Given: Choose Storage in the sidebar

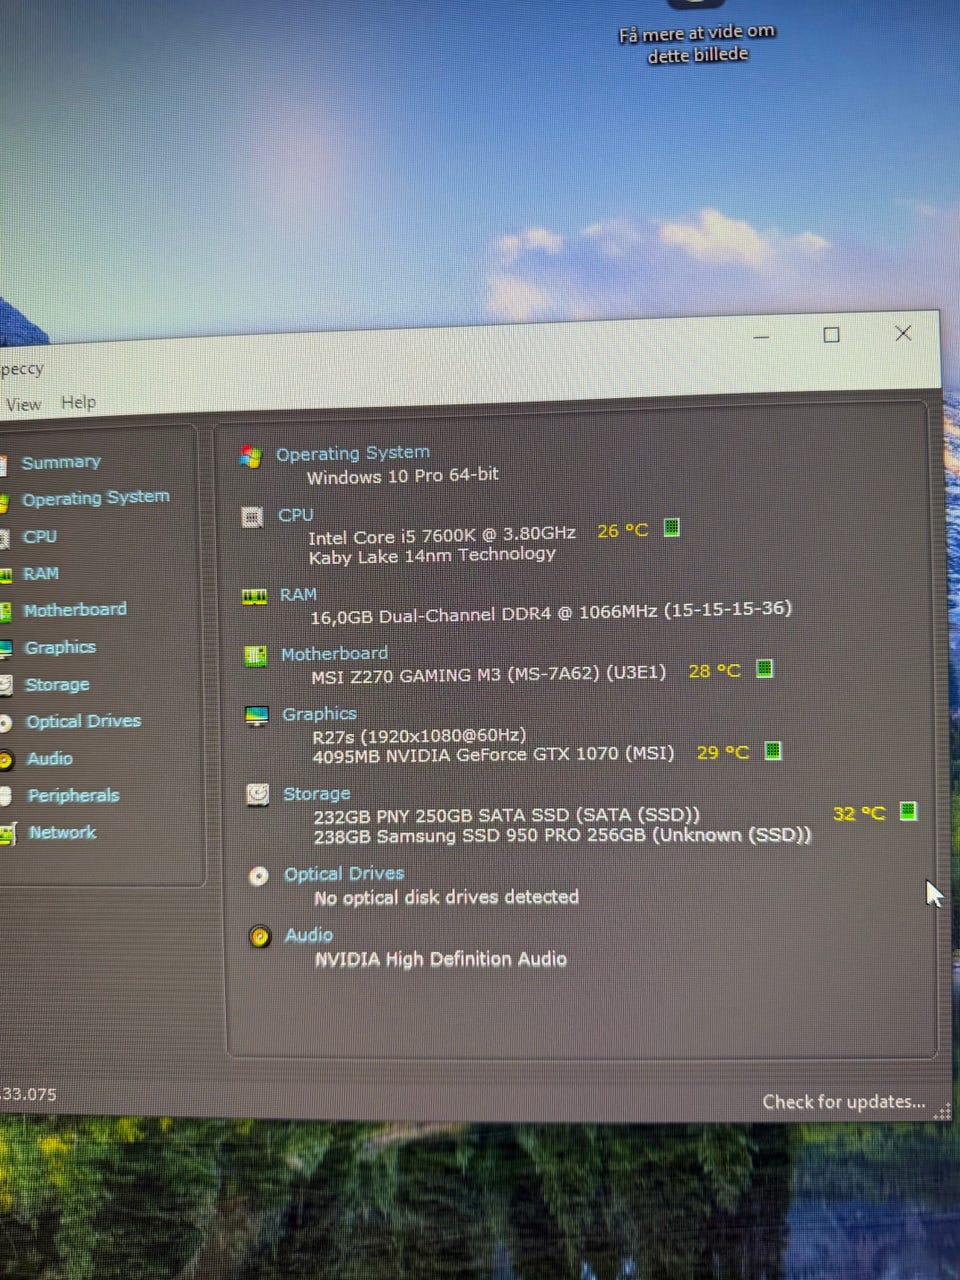Looking at the screenshot, I should pos(57,685).
